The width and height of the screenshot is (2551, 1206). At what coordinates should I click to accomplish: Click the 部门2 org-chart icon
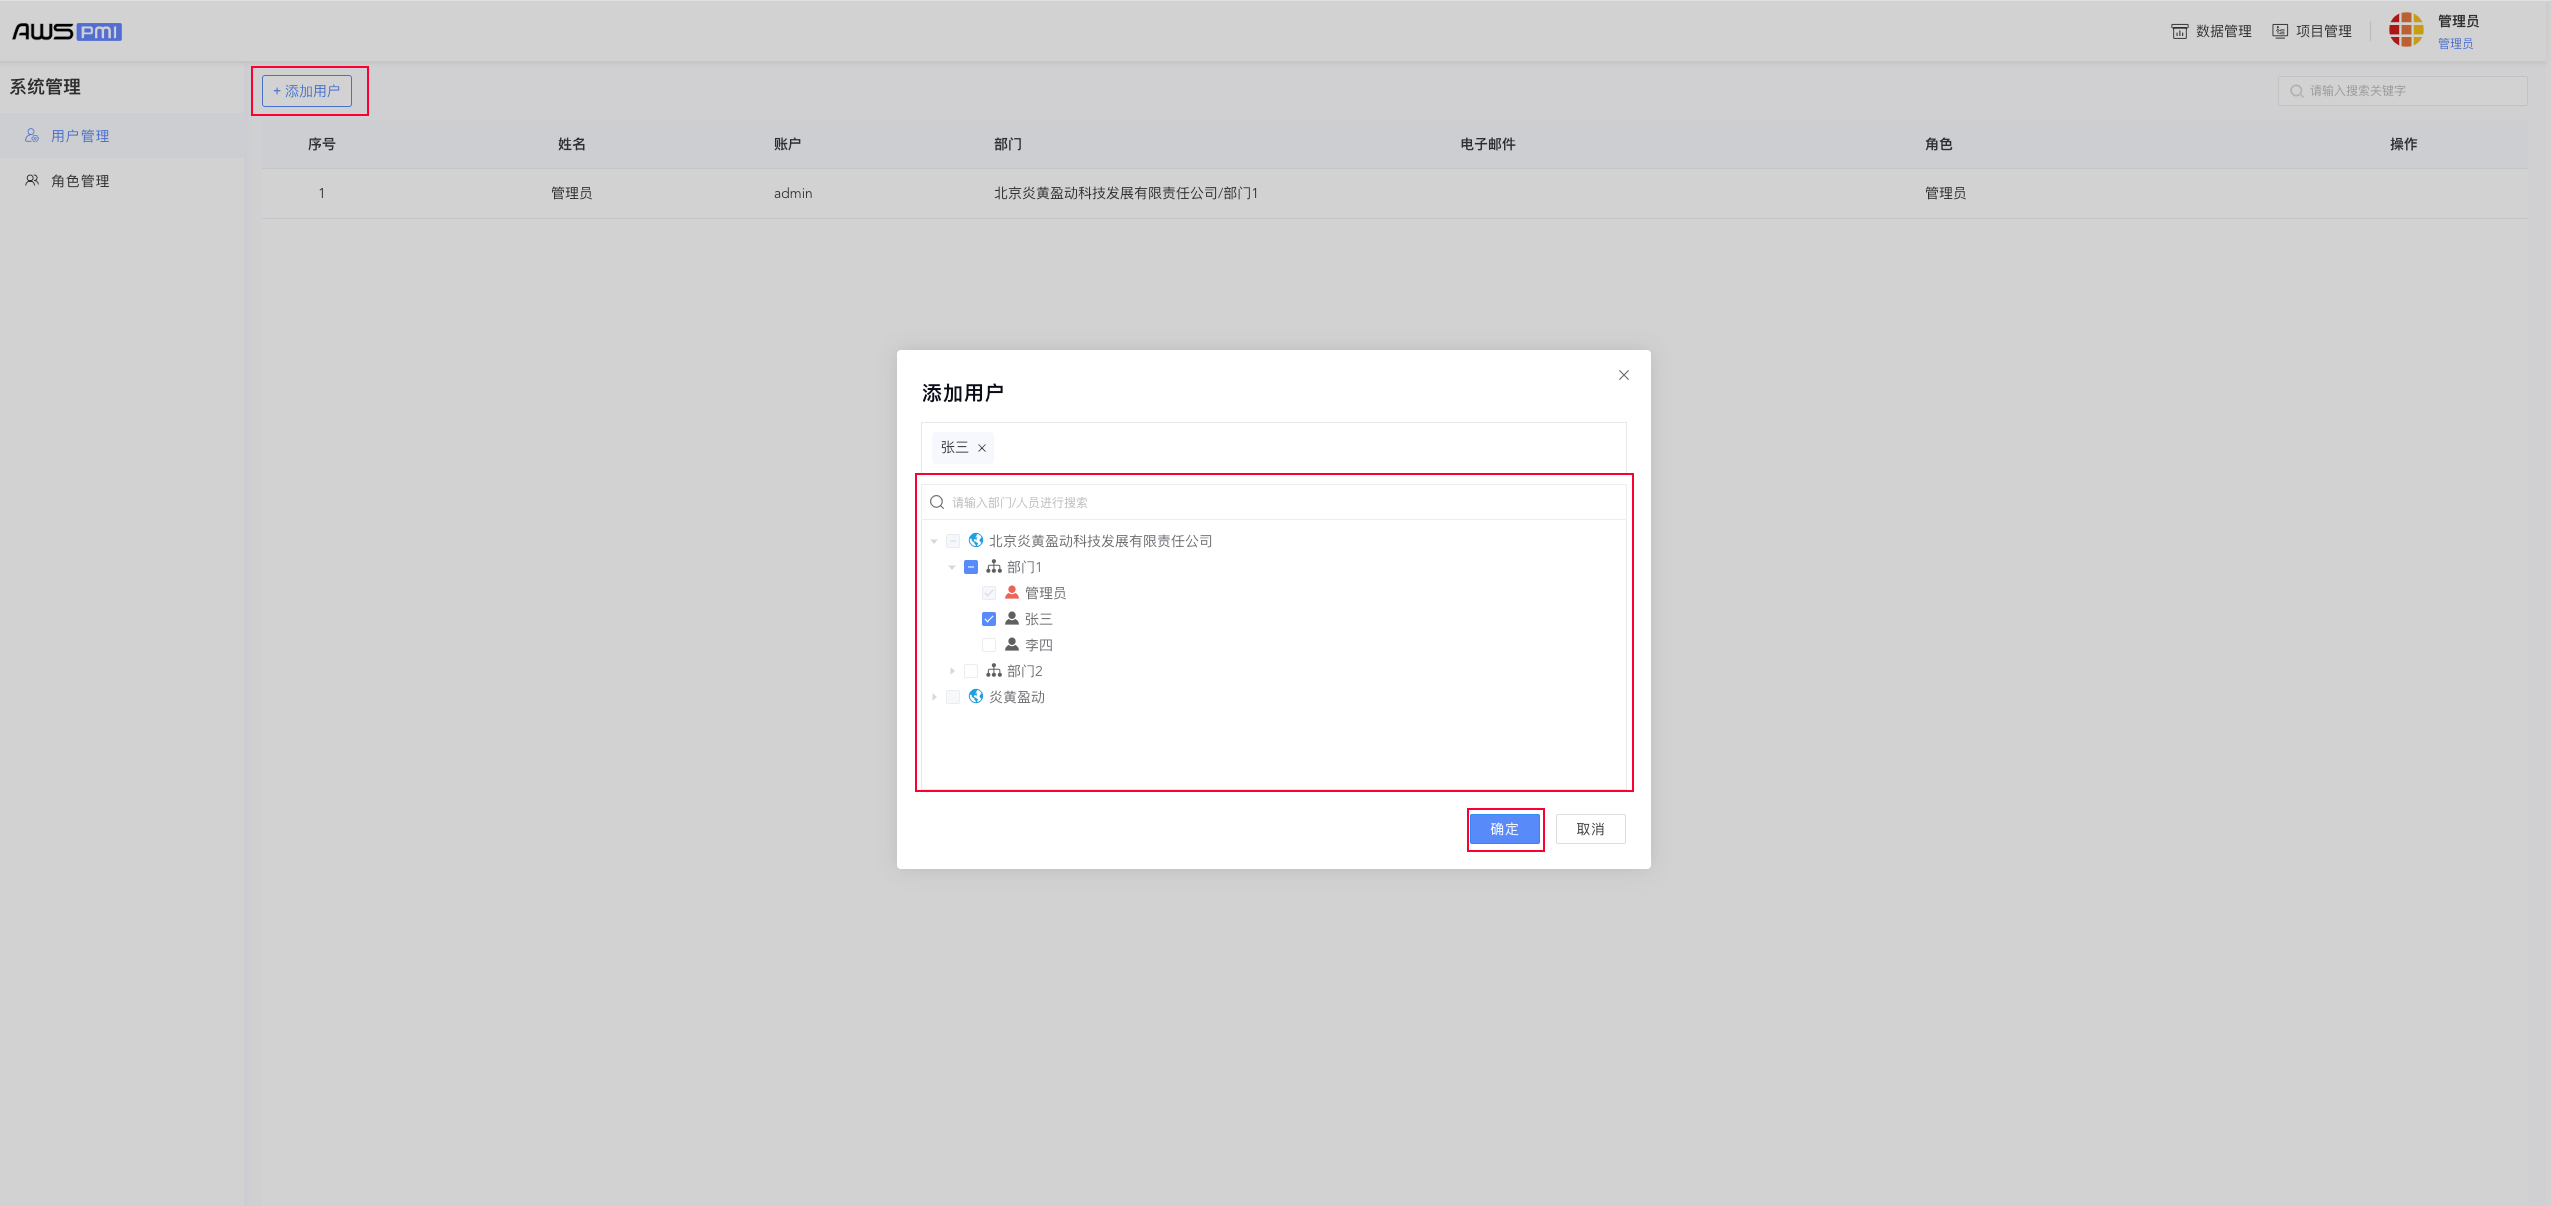click(x=994, y=670)
